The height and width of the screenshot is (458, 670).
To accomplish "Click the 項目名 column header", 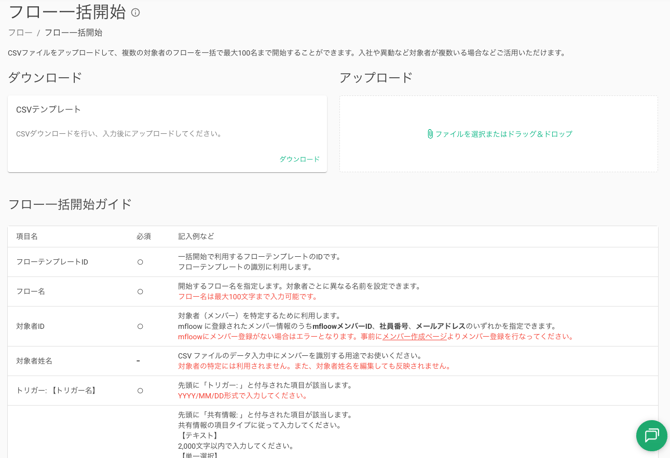I will point(27,236).
